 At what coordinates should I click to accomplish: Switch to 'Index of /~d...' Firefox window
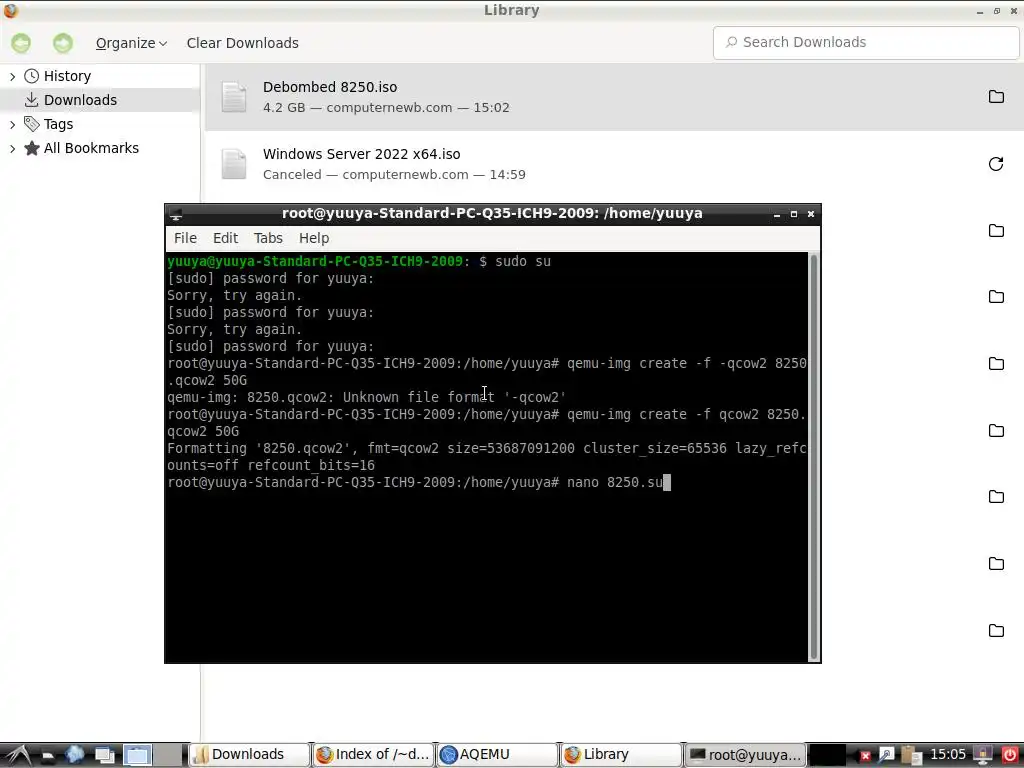point(373,755)
